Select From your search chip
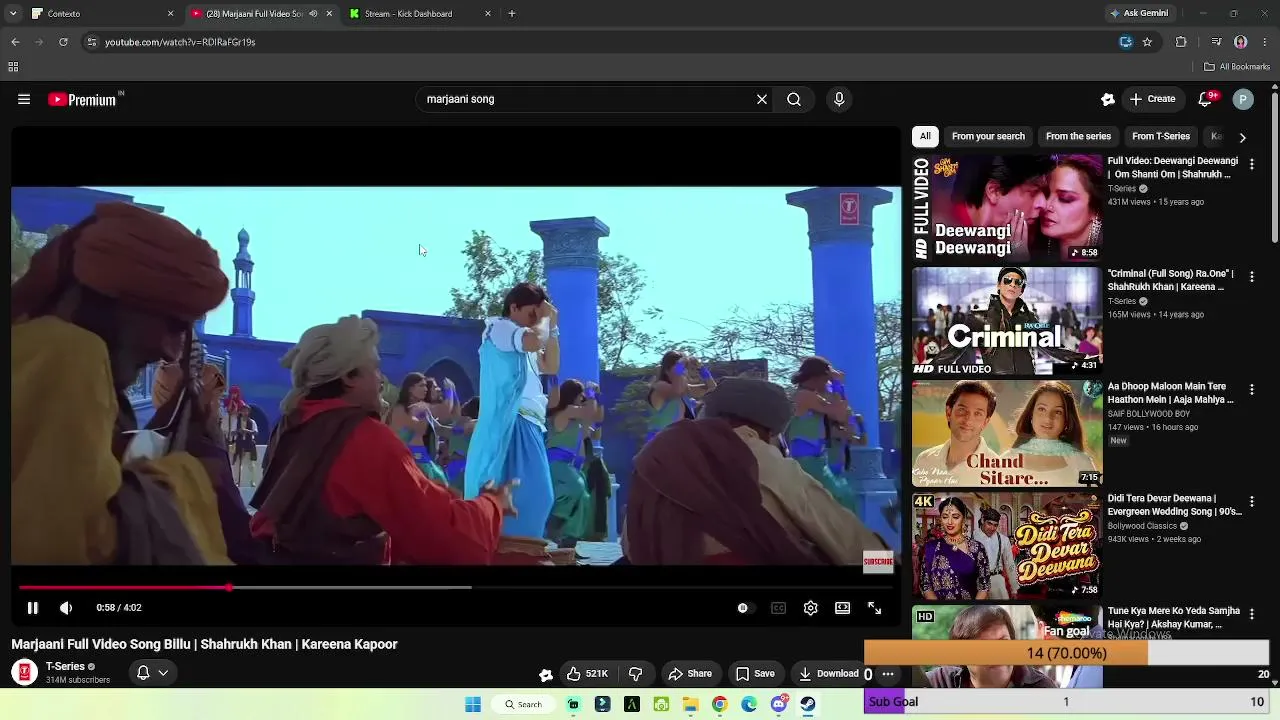Image resolution: width=1280 pixels, height=720 pixels. tap(988, 136)
